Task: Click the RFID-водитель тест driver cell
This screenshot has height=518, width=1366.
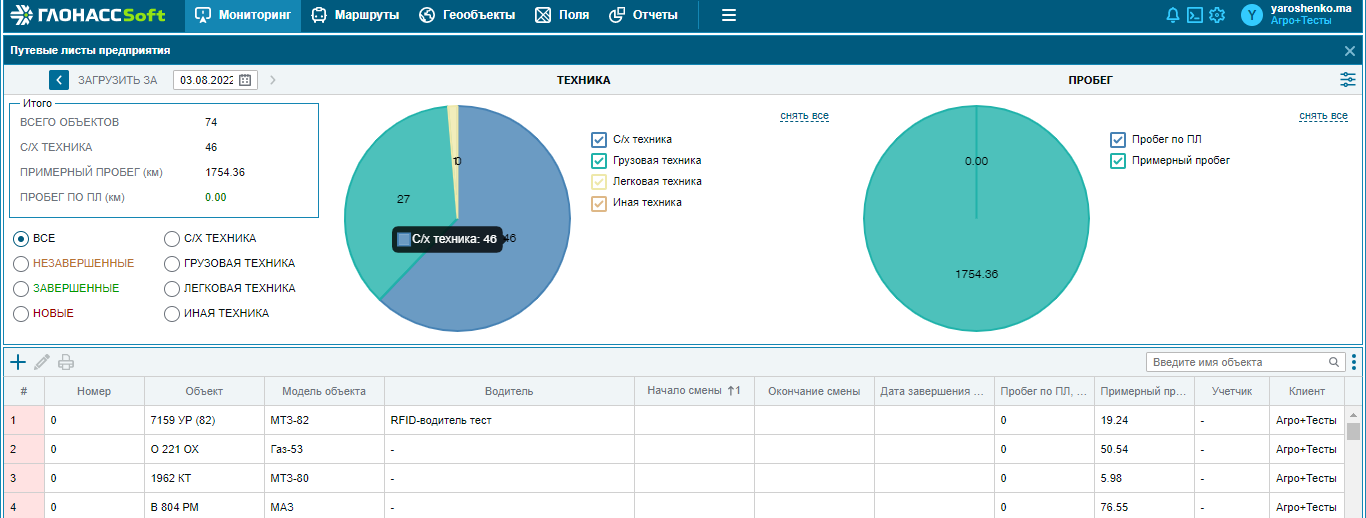Action: click(x=509, y=420)
